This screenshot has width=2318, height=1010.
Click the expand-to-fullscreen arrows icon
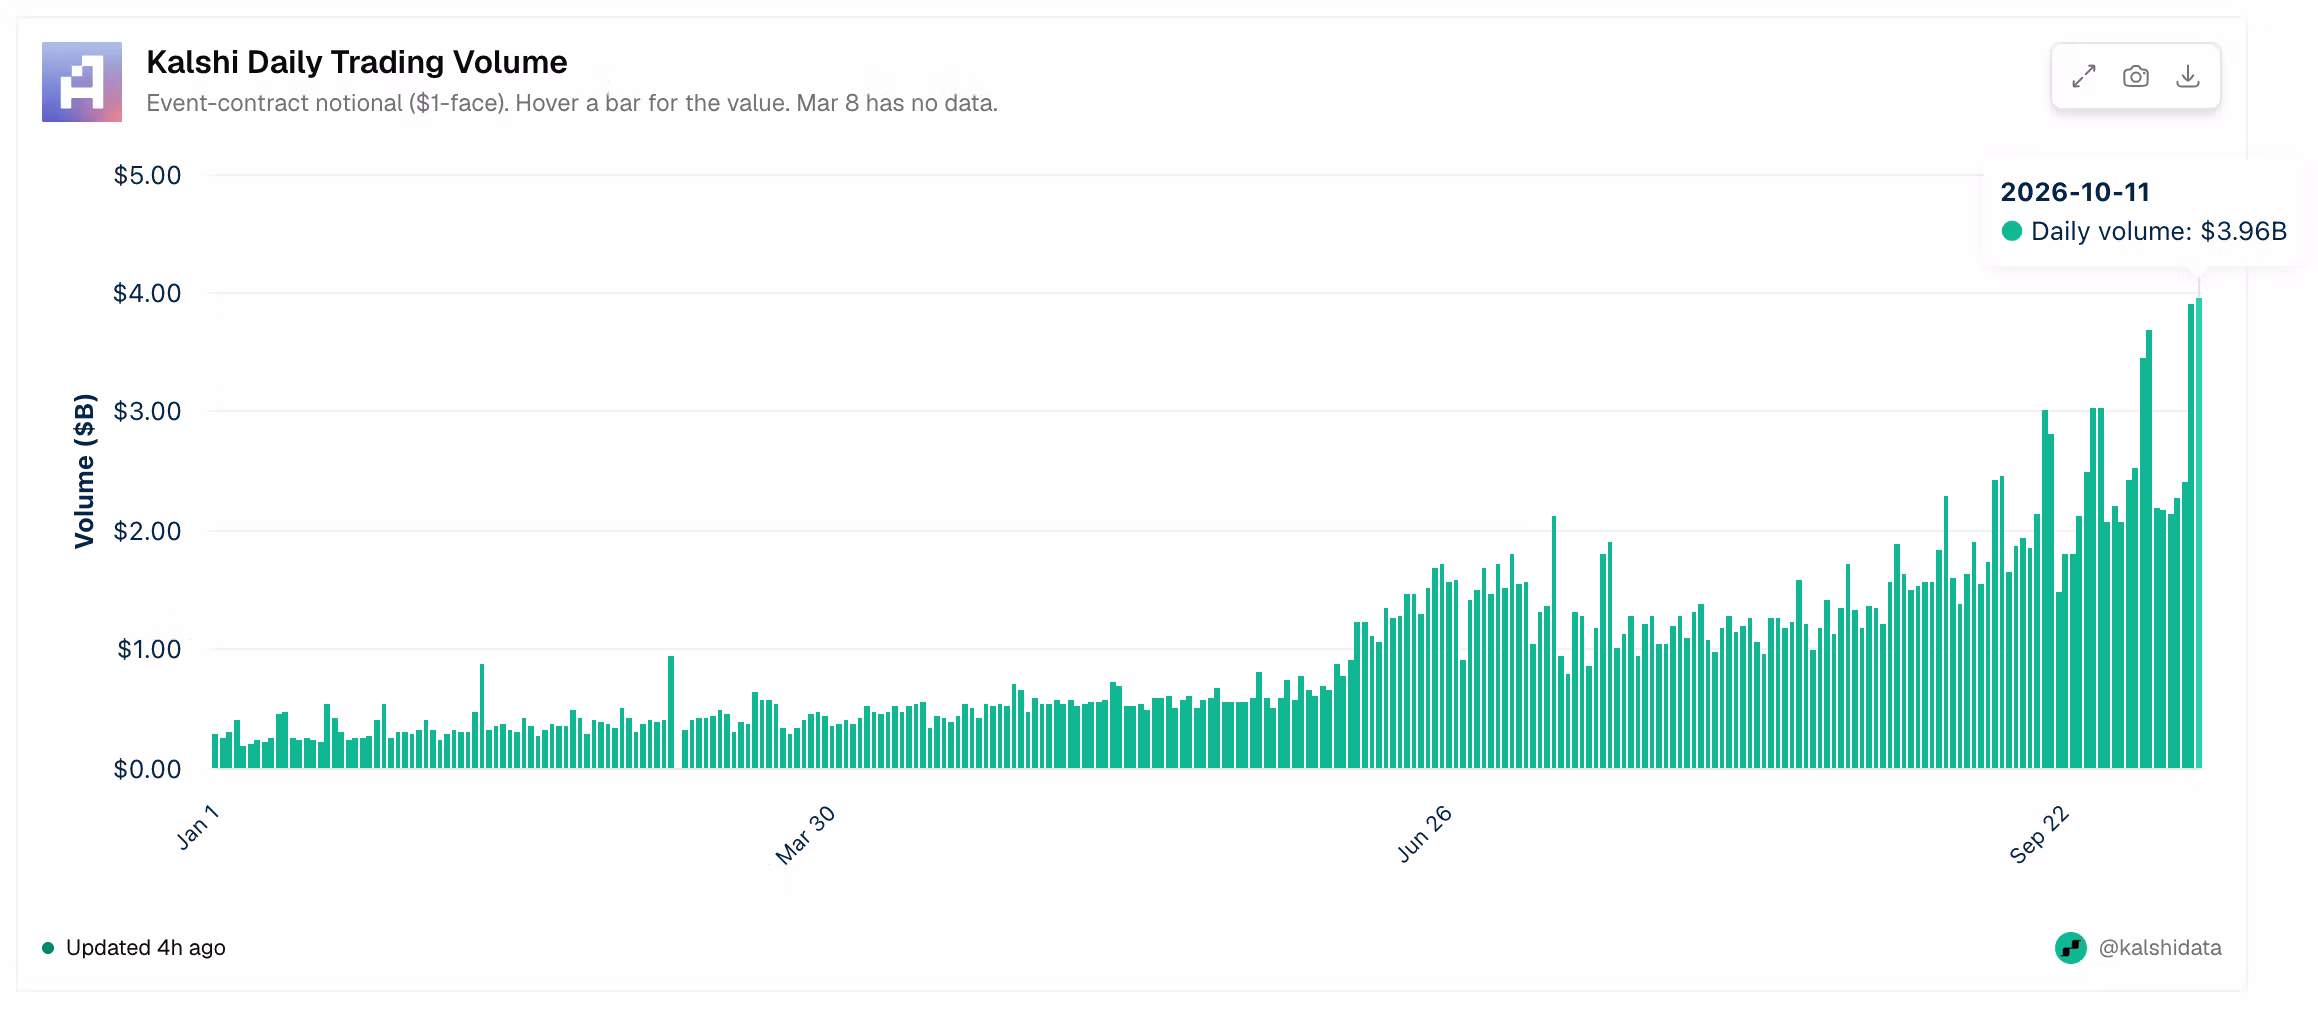tap(2084, 76)
